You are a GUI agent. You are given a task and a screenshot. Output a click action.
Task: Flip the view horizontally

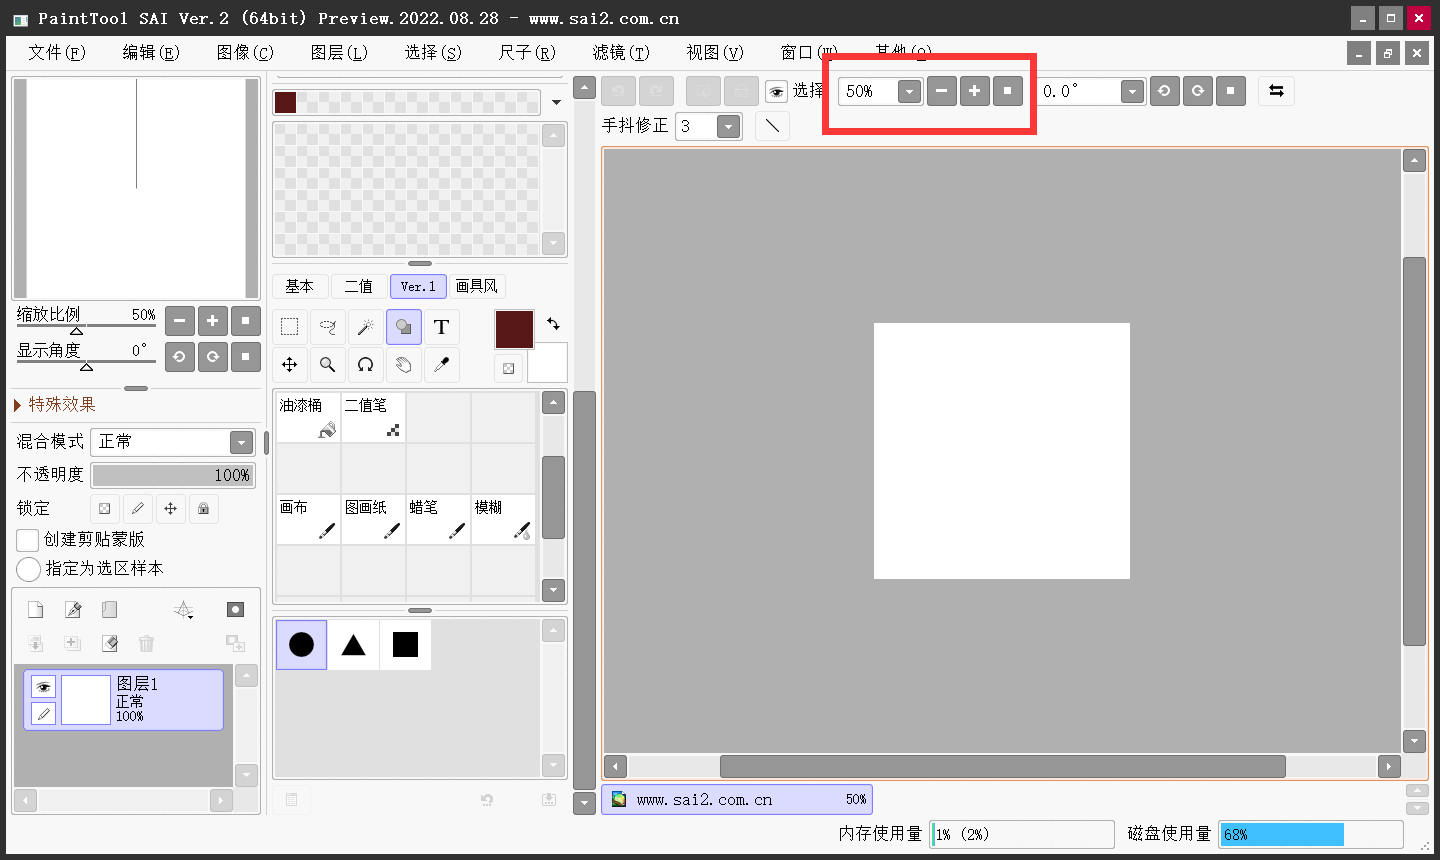point(1276,91)
